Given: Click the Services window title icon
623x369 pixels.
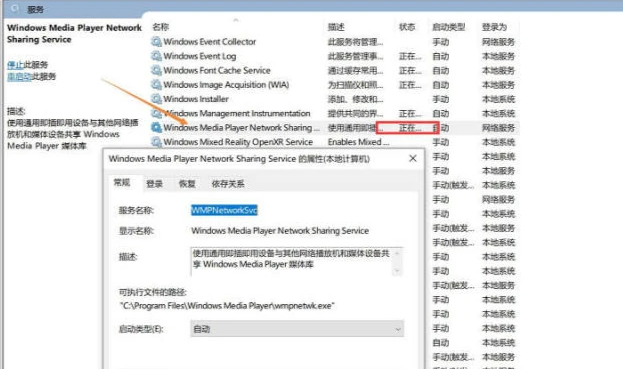Looking at the screenshot, I should click(x=15, y=9).
